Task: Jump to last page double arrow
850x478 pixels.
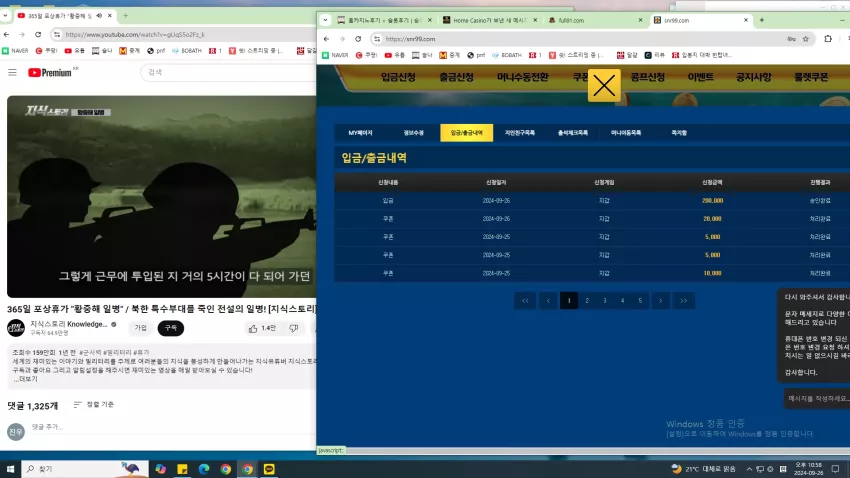Action: 684,300
